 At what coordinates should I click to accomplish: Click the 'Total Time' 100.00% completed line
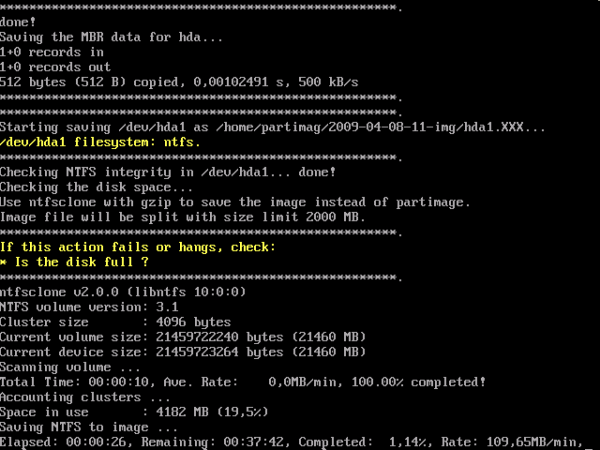point(243,381)
